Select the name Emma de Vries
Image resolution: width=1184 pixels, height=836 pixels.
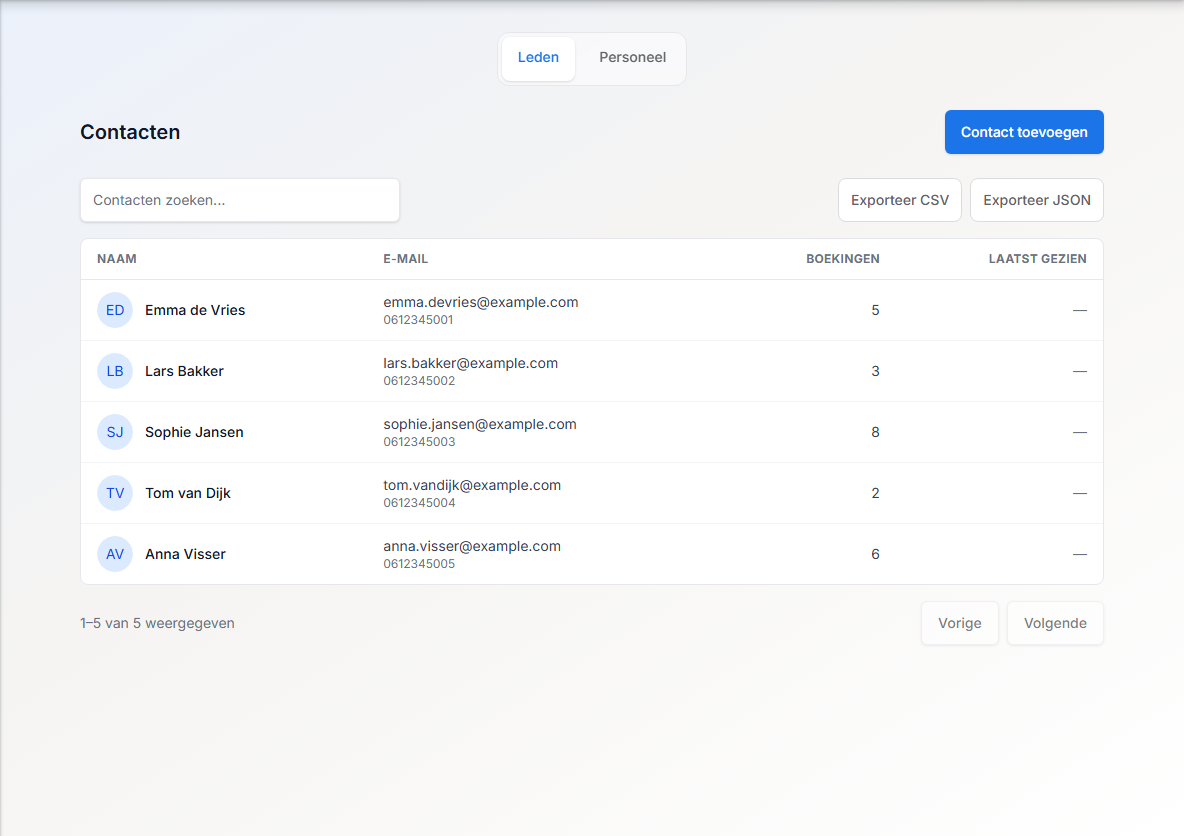(195, 310)
